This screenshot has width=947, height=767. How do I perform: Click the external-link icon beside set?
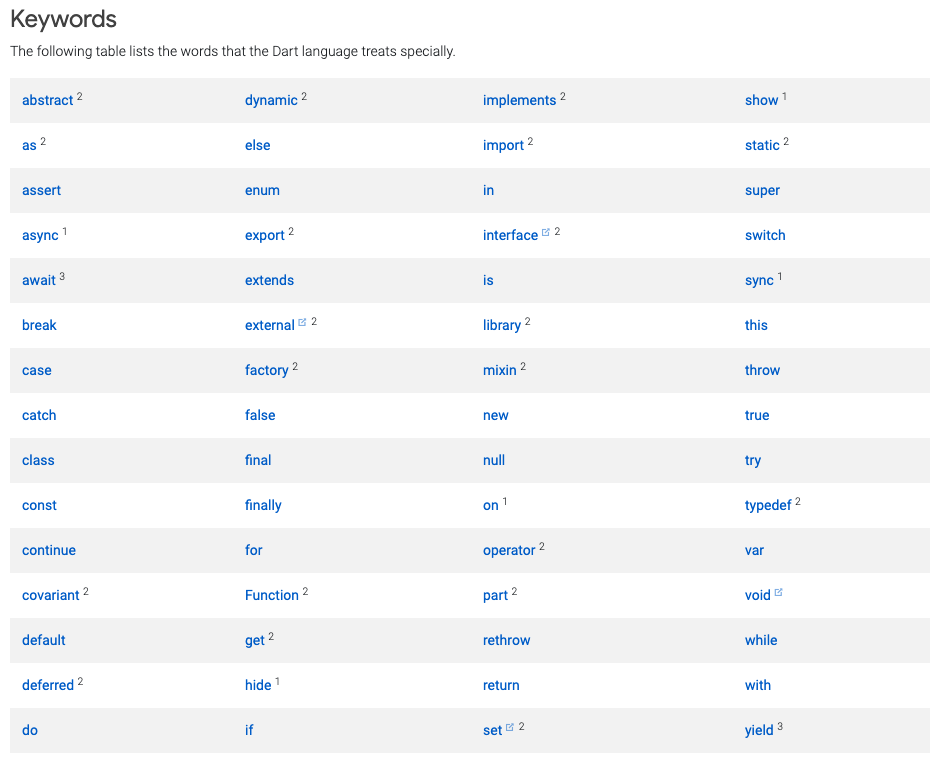510,727
